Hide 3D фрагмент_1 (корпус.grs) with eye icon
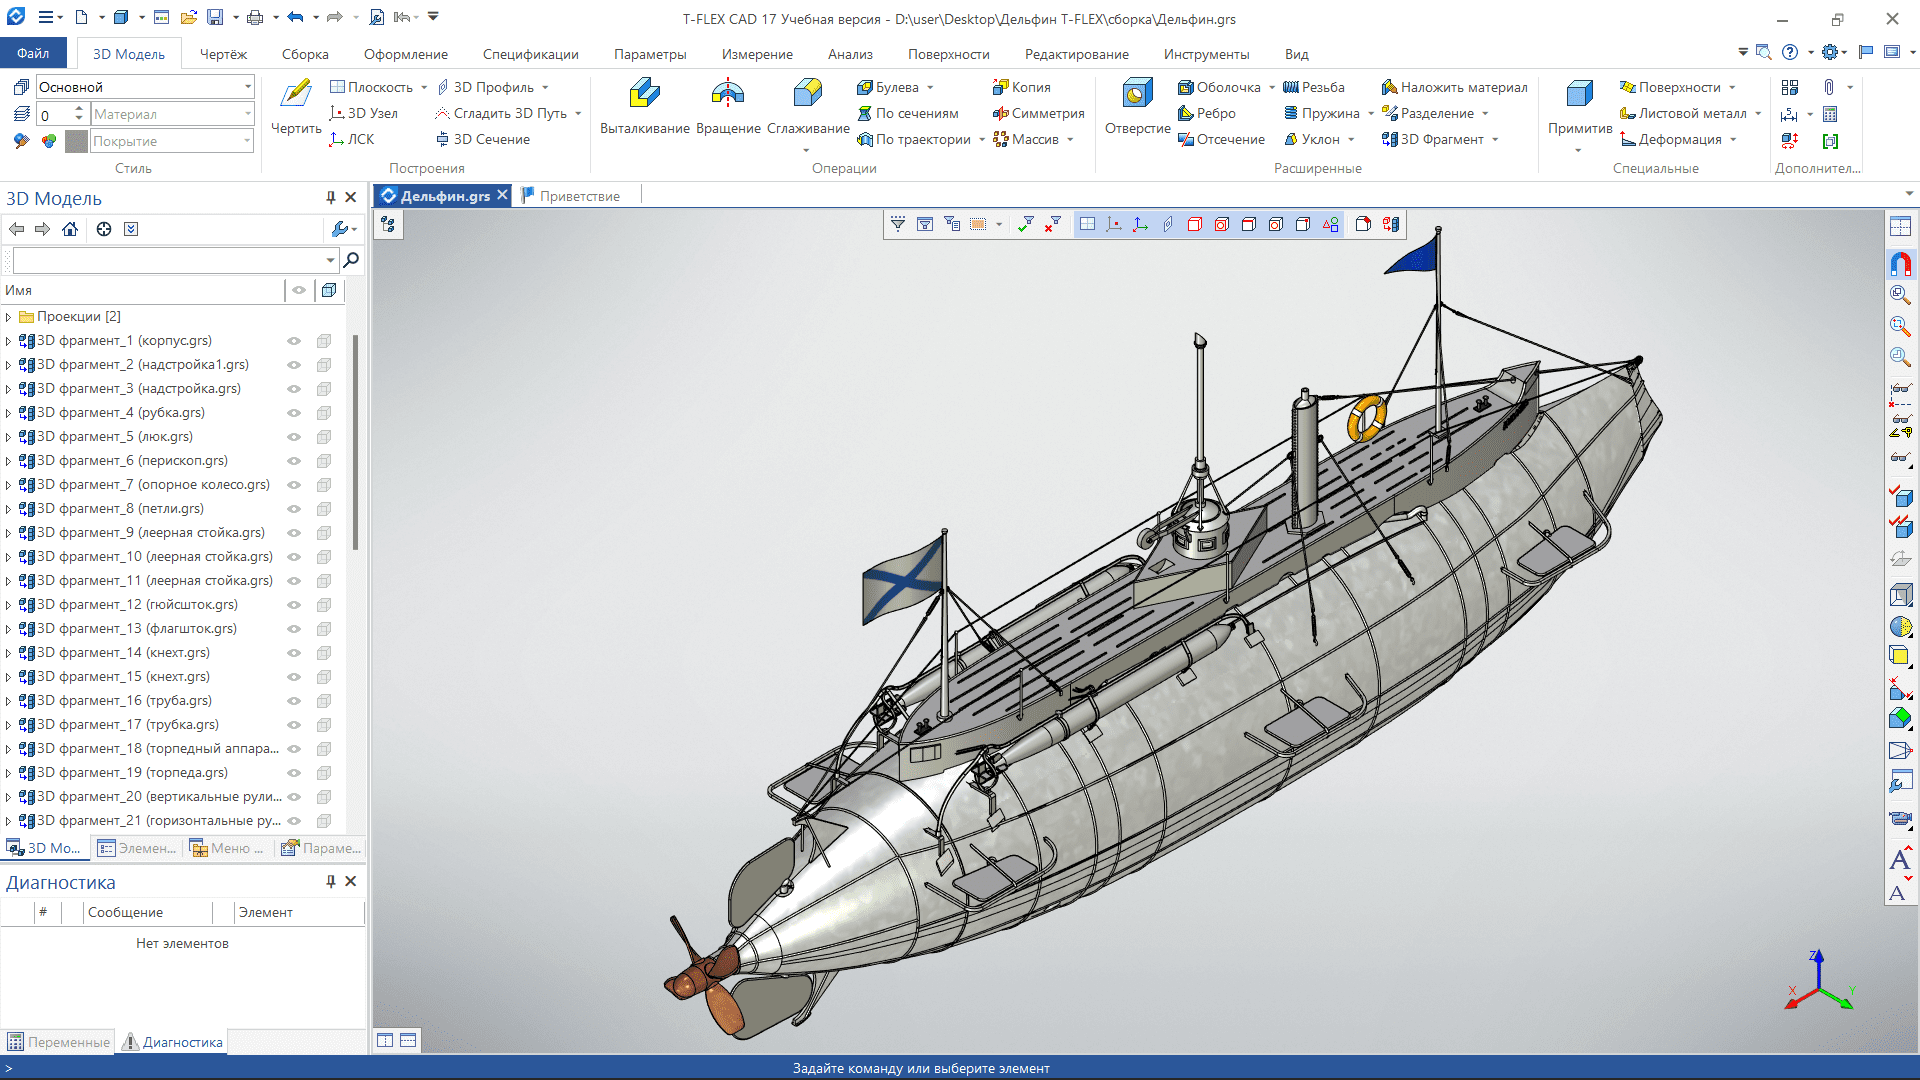Image resolution: width=1920 pixels, height=1080 pixels. coord(294,341)
